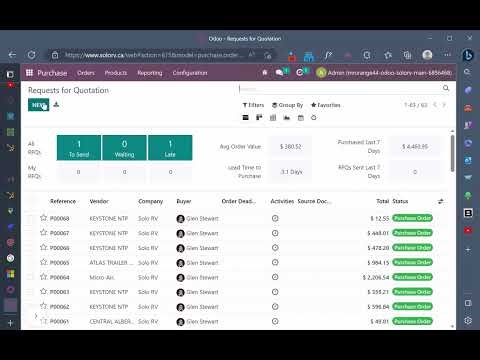Toggle favorite star for P00068

click(43, 218)
